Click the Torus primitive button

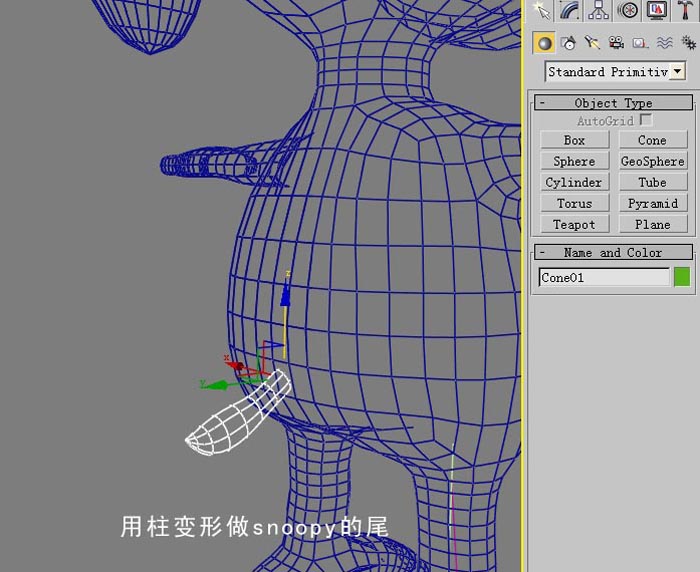575,203
